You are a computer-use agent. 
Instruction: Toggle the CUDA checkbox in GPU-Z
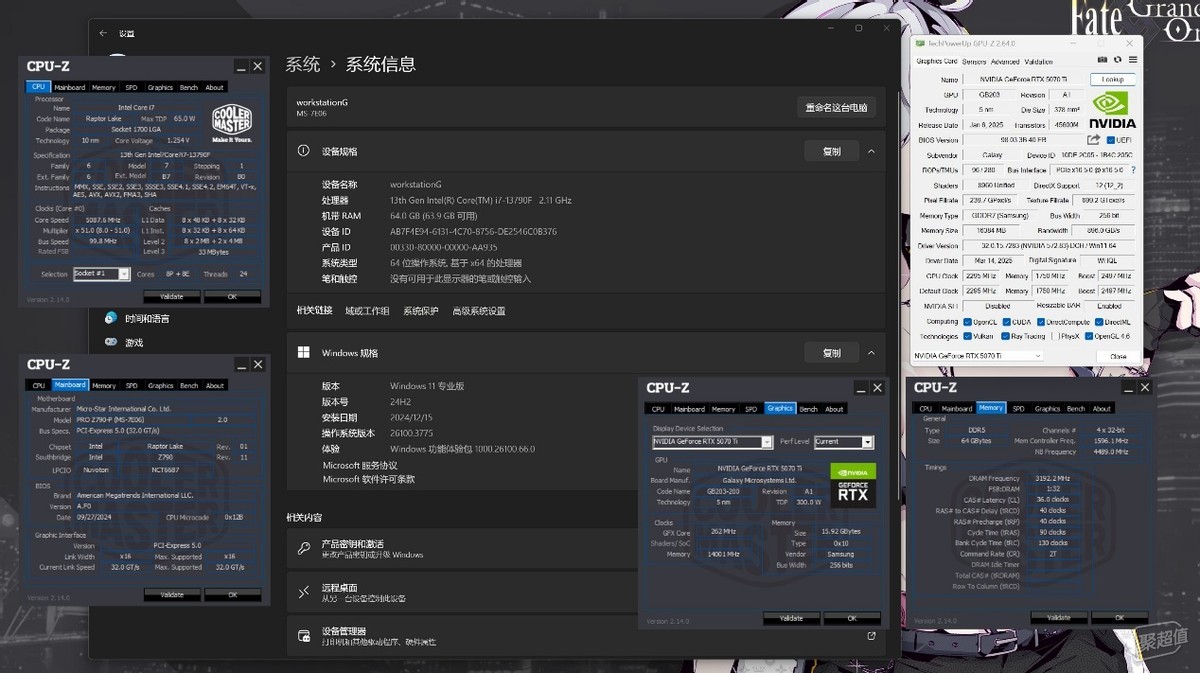pos(1006,322)
